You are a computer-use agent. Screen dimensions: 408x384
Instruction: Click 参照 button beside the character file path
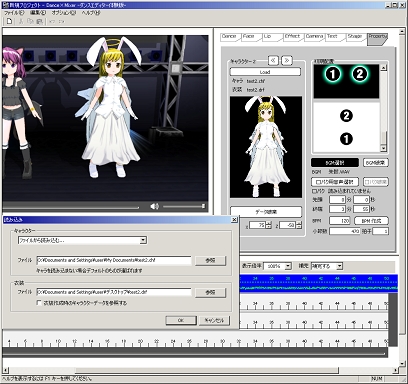(x=210, y=261)
